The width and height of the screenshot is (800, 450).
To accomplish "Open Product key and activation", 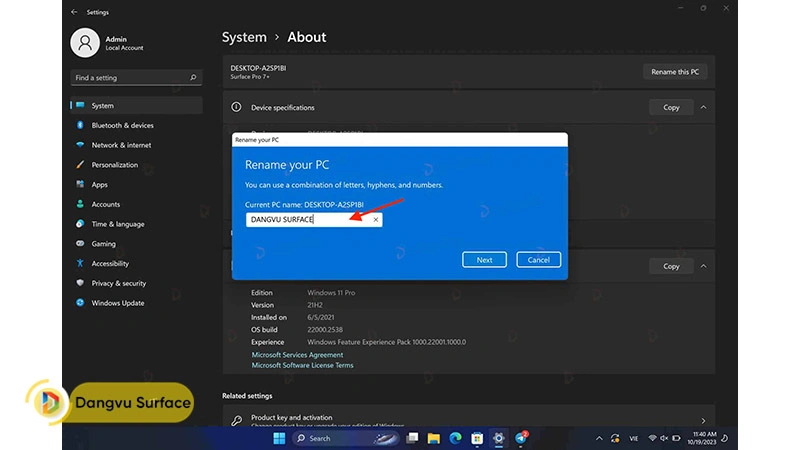I will [468, 417].
